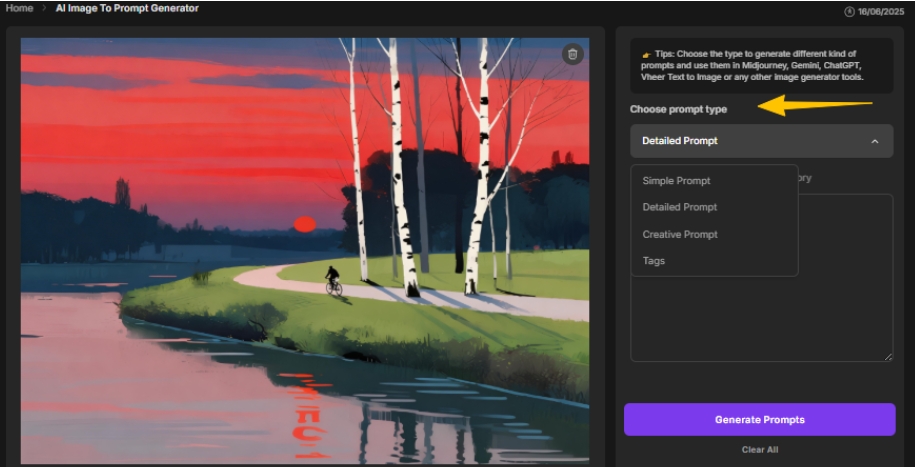The height and width of the screenshot is (467, 916).
Task: Click the 16/06/2025 date text
Action: coord(882,12)
